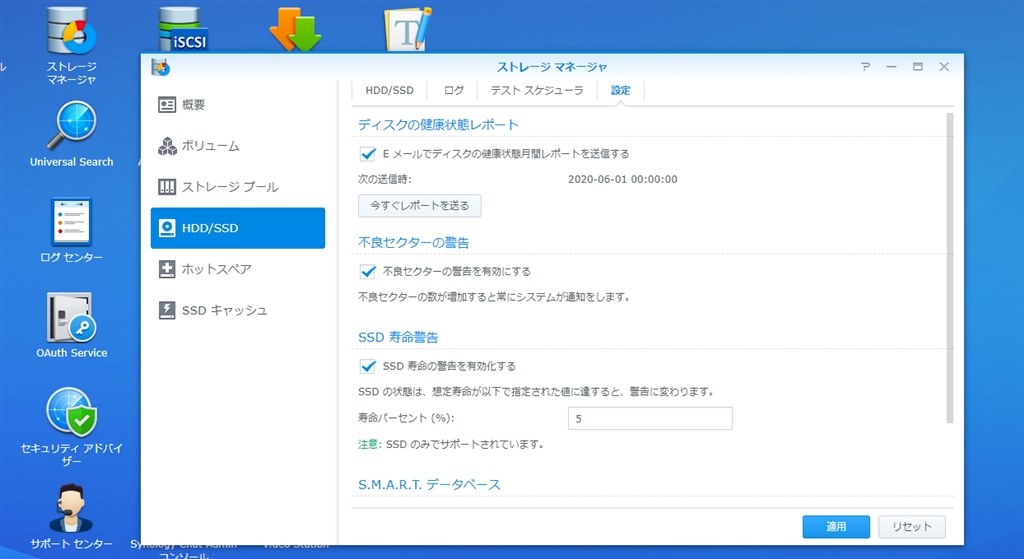Select ボリューム in the sidebar

(238, 146)
